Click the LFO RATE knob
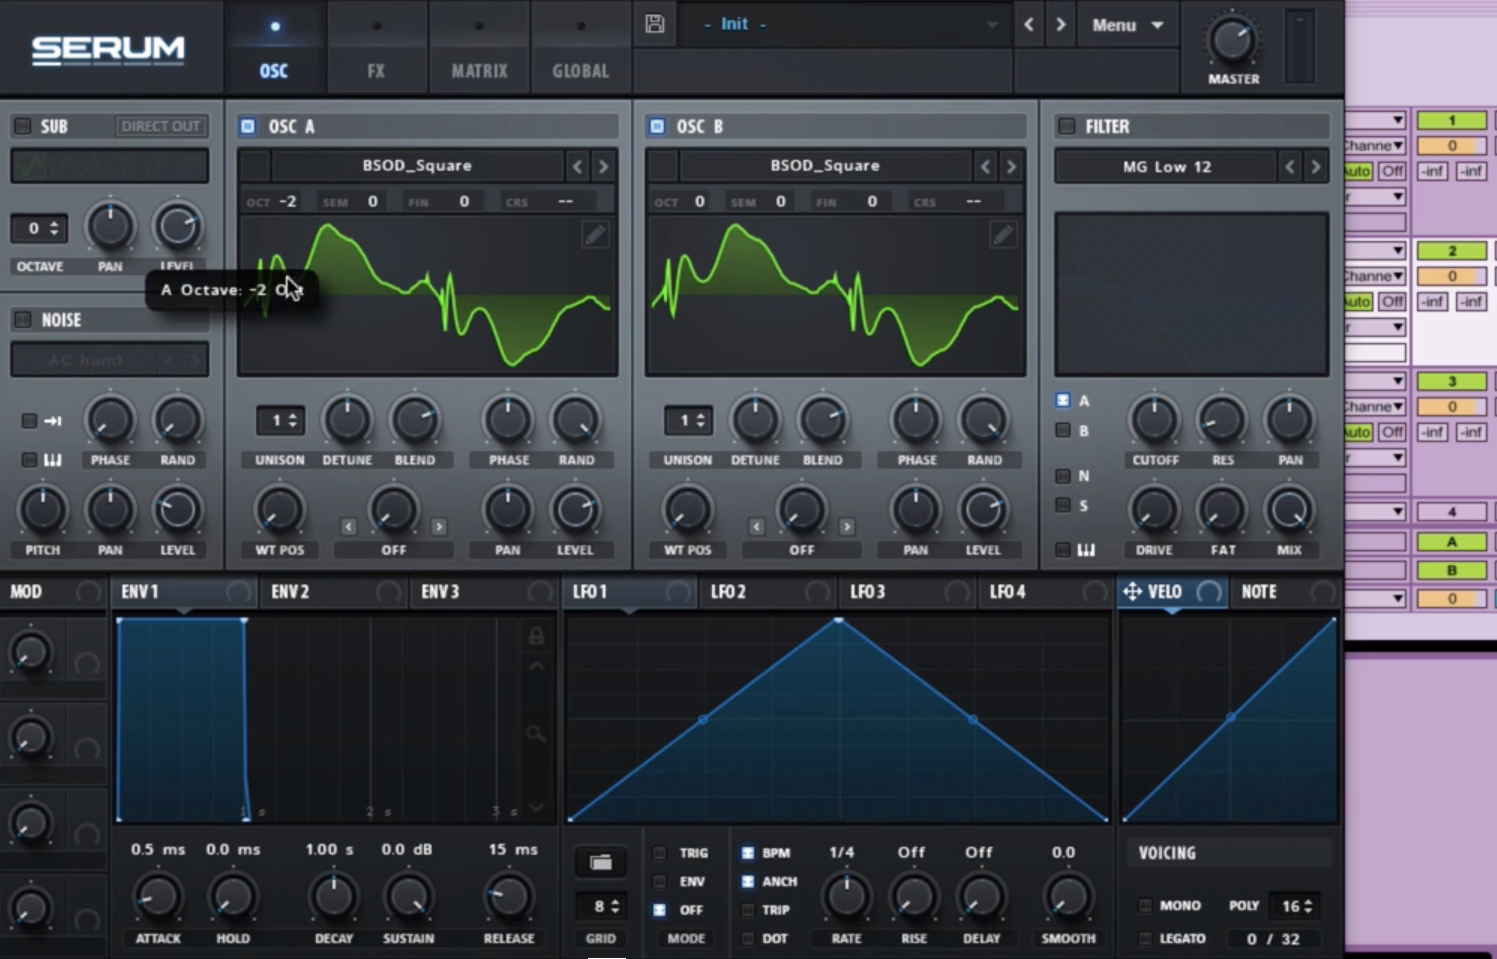The height and width of the screenshot is (959, 1497). click(x=846, y=897)
